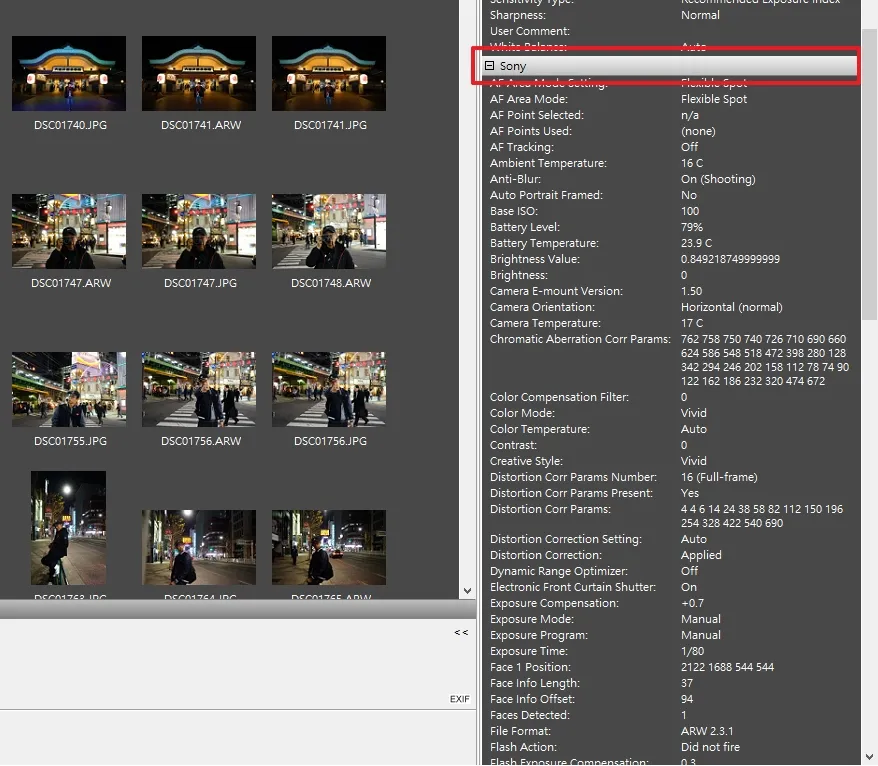Select the DSC01741.ARW thumbnail
This screenshot has width=878, height=766.
coord(199,73)
